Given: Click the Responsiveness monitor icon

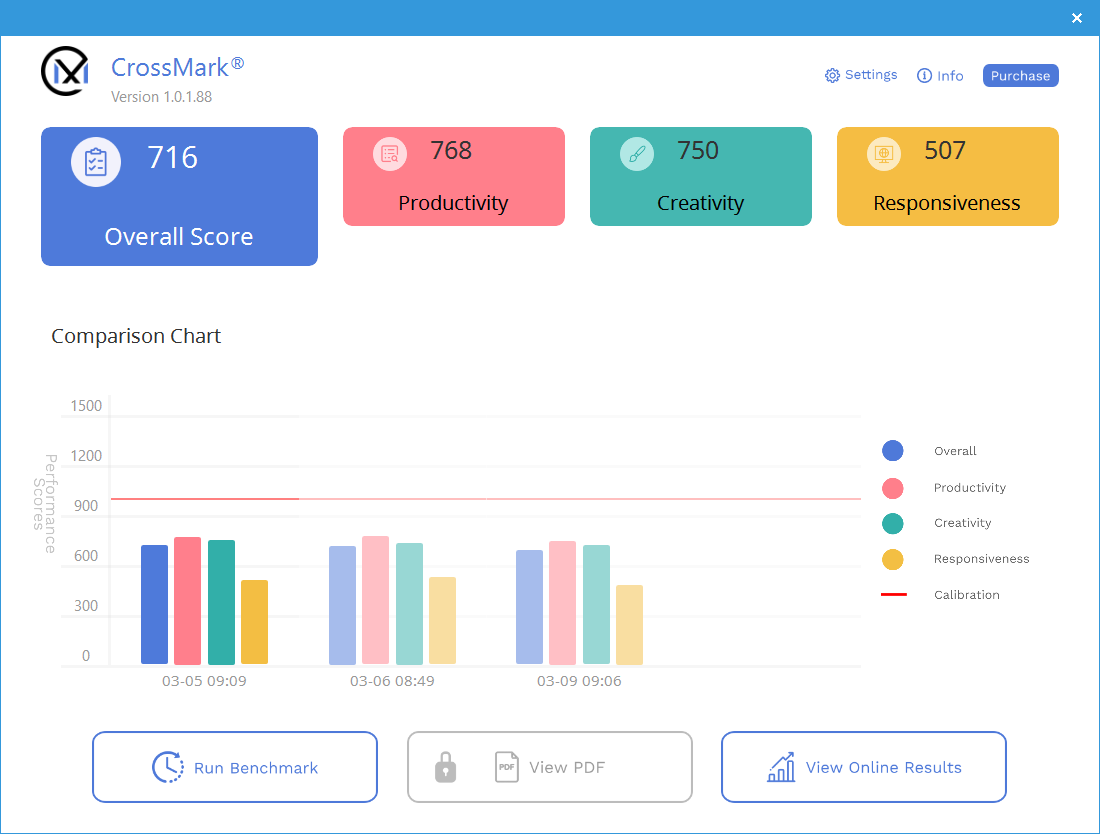Looking at the screenshot, I should click(x=884, y=154).
